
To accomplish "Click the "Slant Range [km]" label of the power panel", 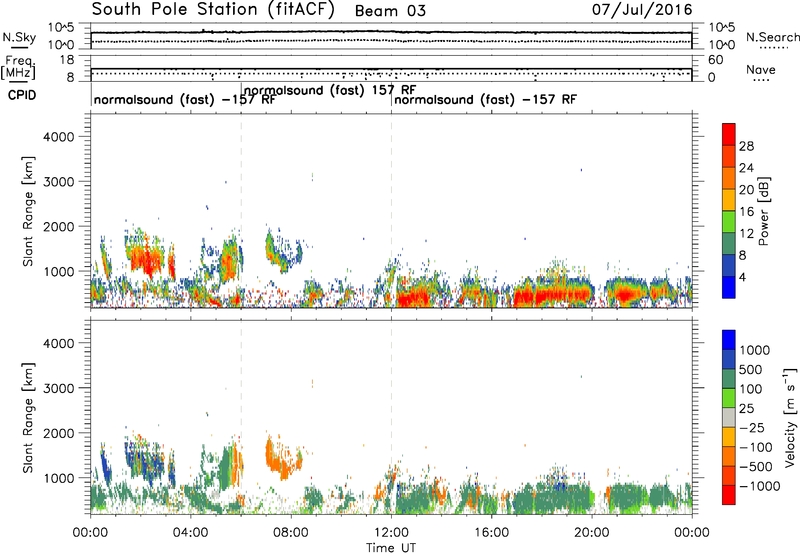I will coord(28,211).
